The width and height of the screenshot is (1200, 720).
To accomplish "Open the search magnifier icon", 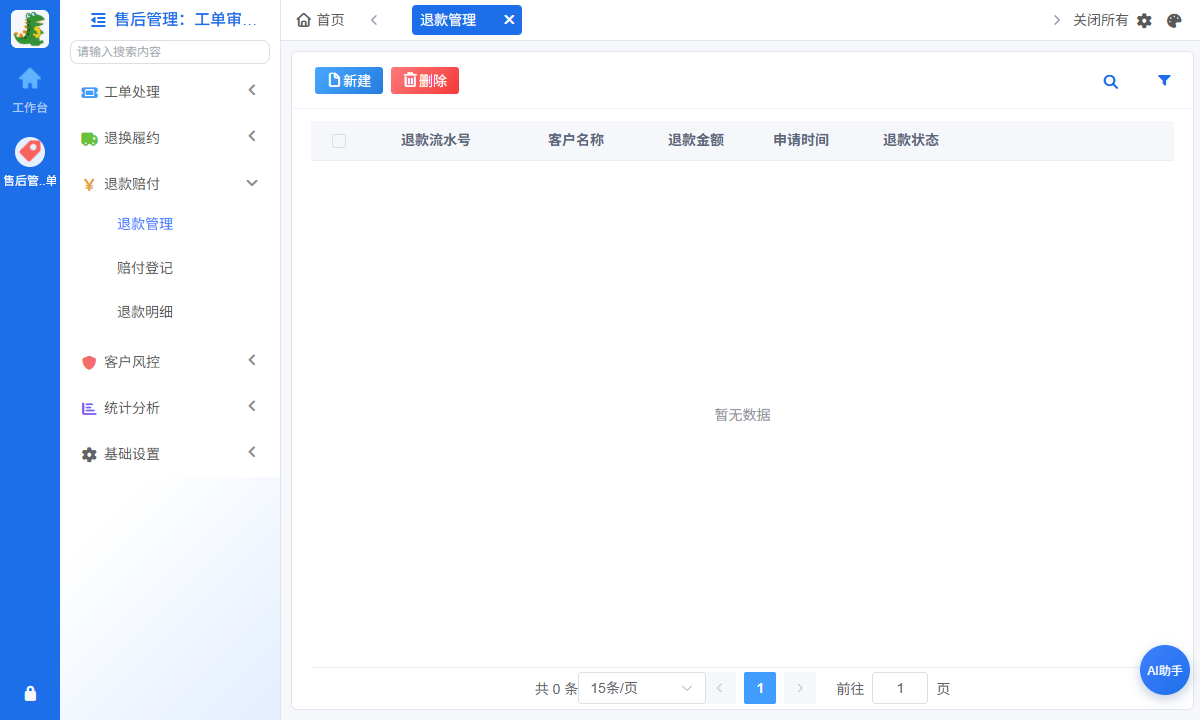I will tap(1111, 82).
